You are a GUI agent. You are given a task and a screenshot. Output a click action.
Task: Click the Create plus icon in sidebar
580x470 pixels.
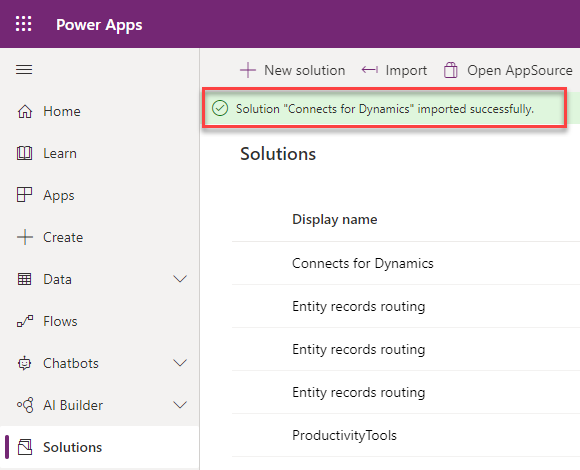tap(25, 237)
